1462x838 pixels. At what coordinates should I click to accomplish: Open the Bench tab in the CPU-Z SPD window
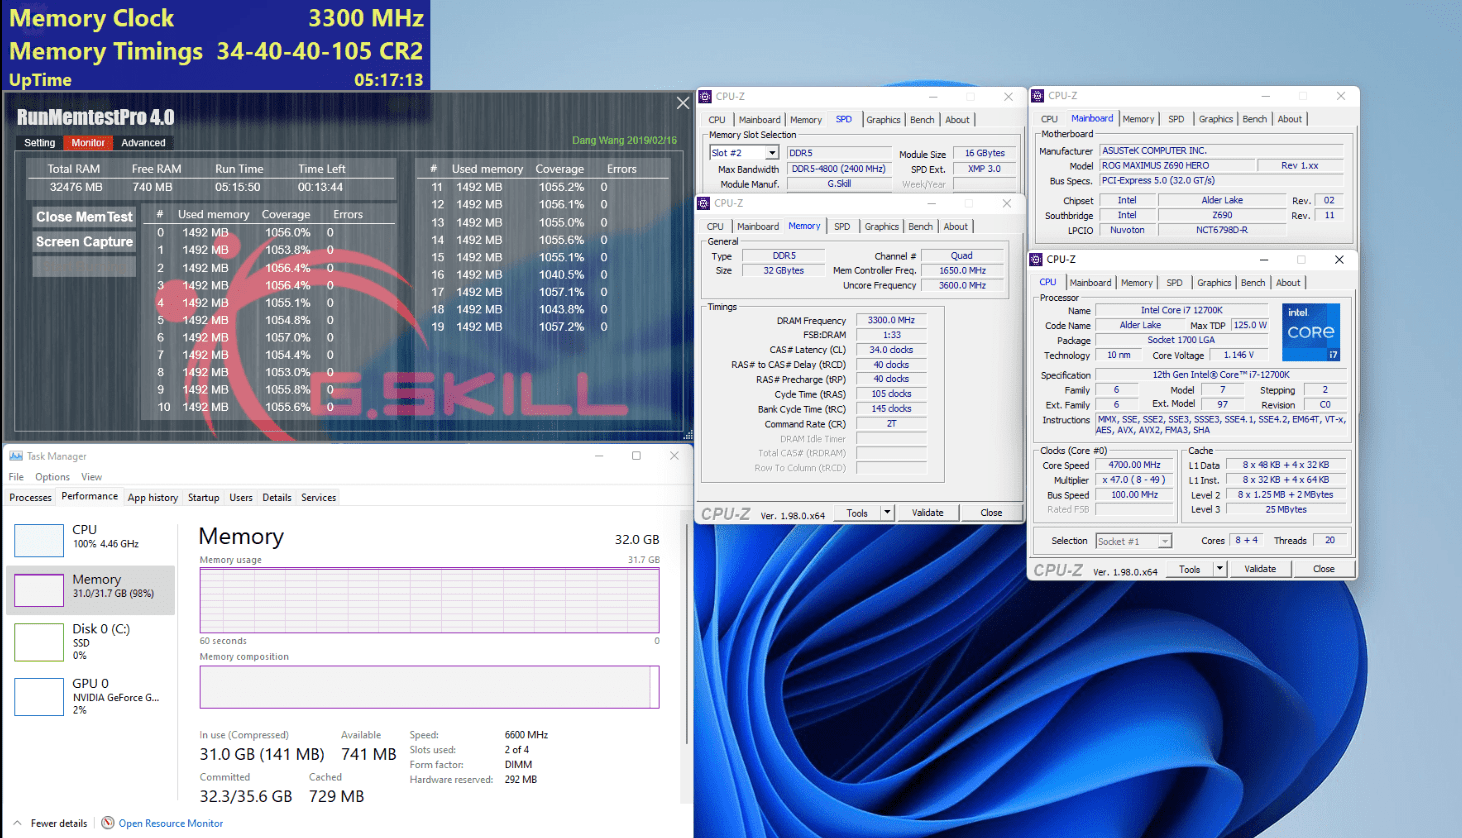pos(922,120)
